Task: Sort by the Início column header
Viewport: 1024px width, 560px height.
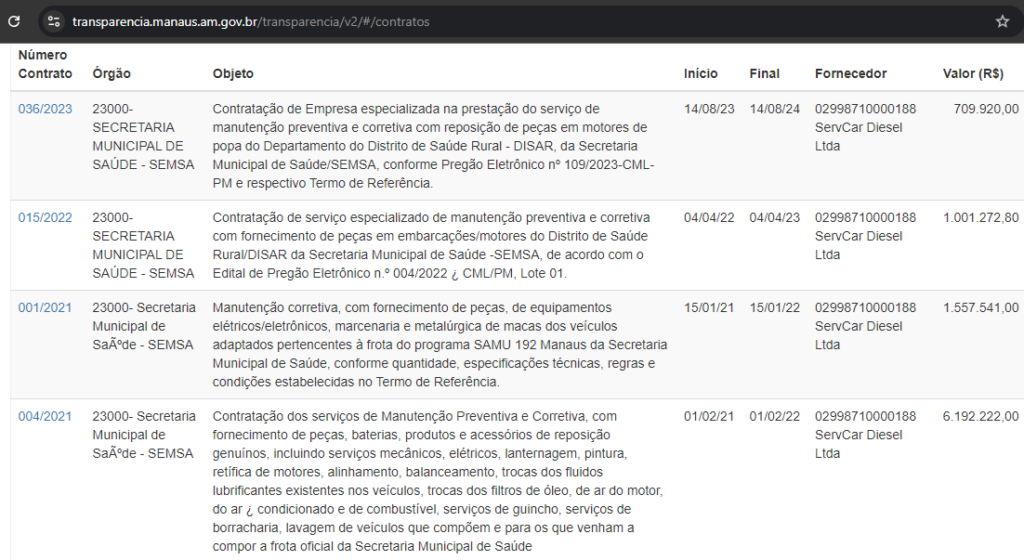Action: click(x=700, y=74)
